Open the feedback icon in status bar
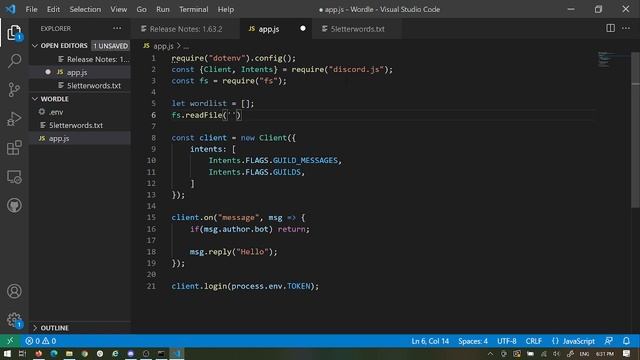Screen dimensions: 640x360 point(609,341)
